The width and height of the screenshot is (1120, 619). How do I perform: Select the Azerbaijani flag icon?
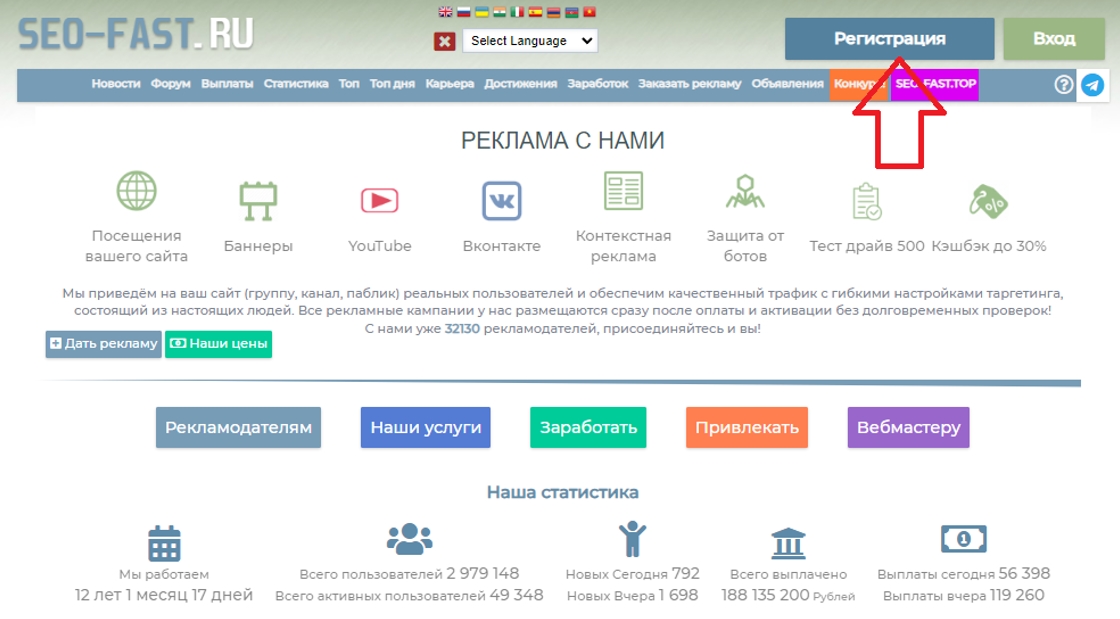[571, 12]
